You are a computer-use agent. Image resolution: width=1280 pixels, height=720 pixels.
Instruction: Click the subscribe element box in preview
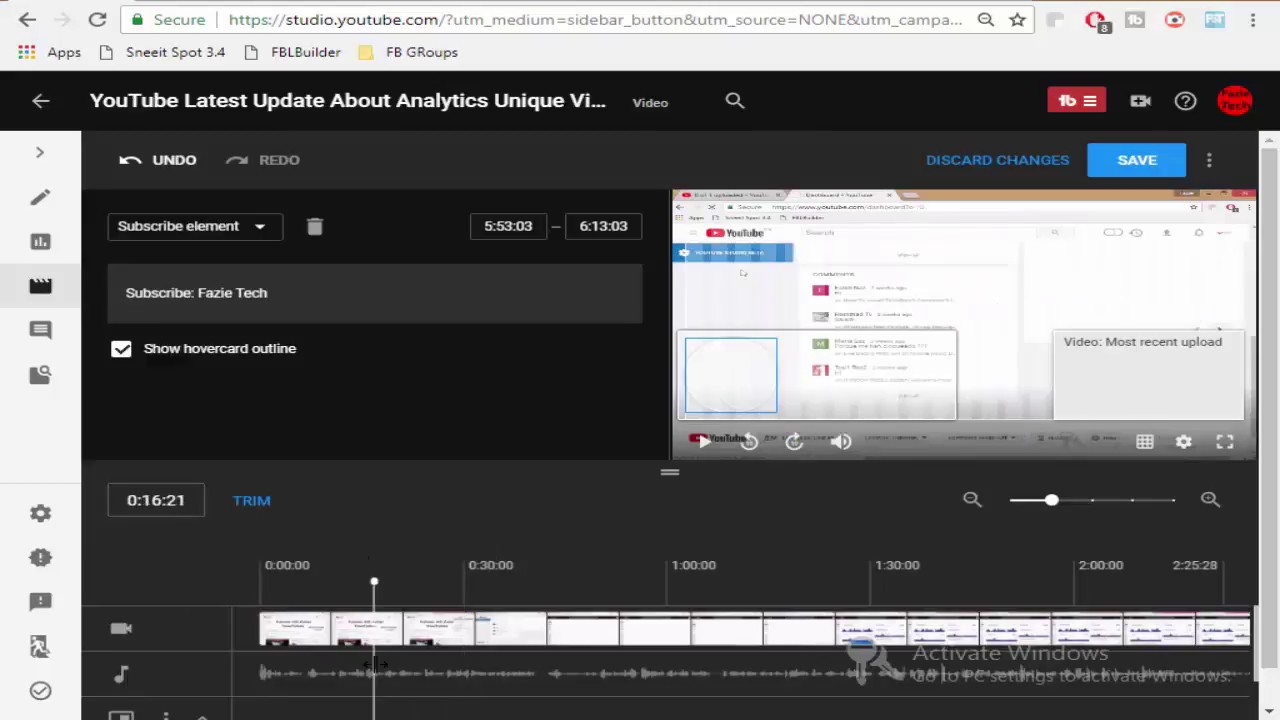pyautogui.click(x=730, y=375)
